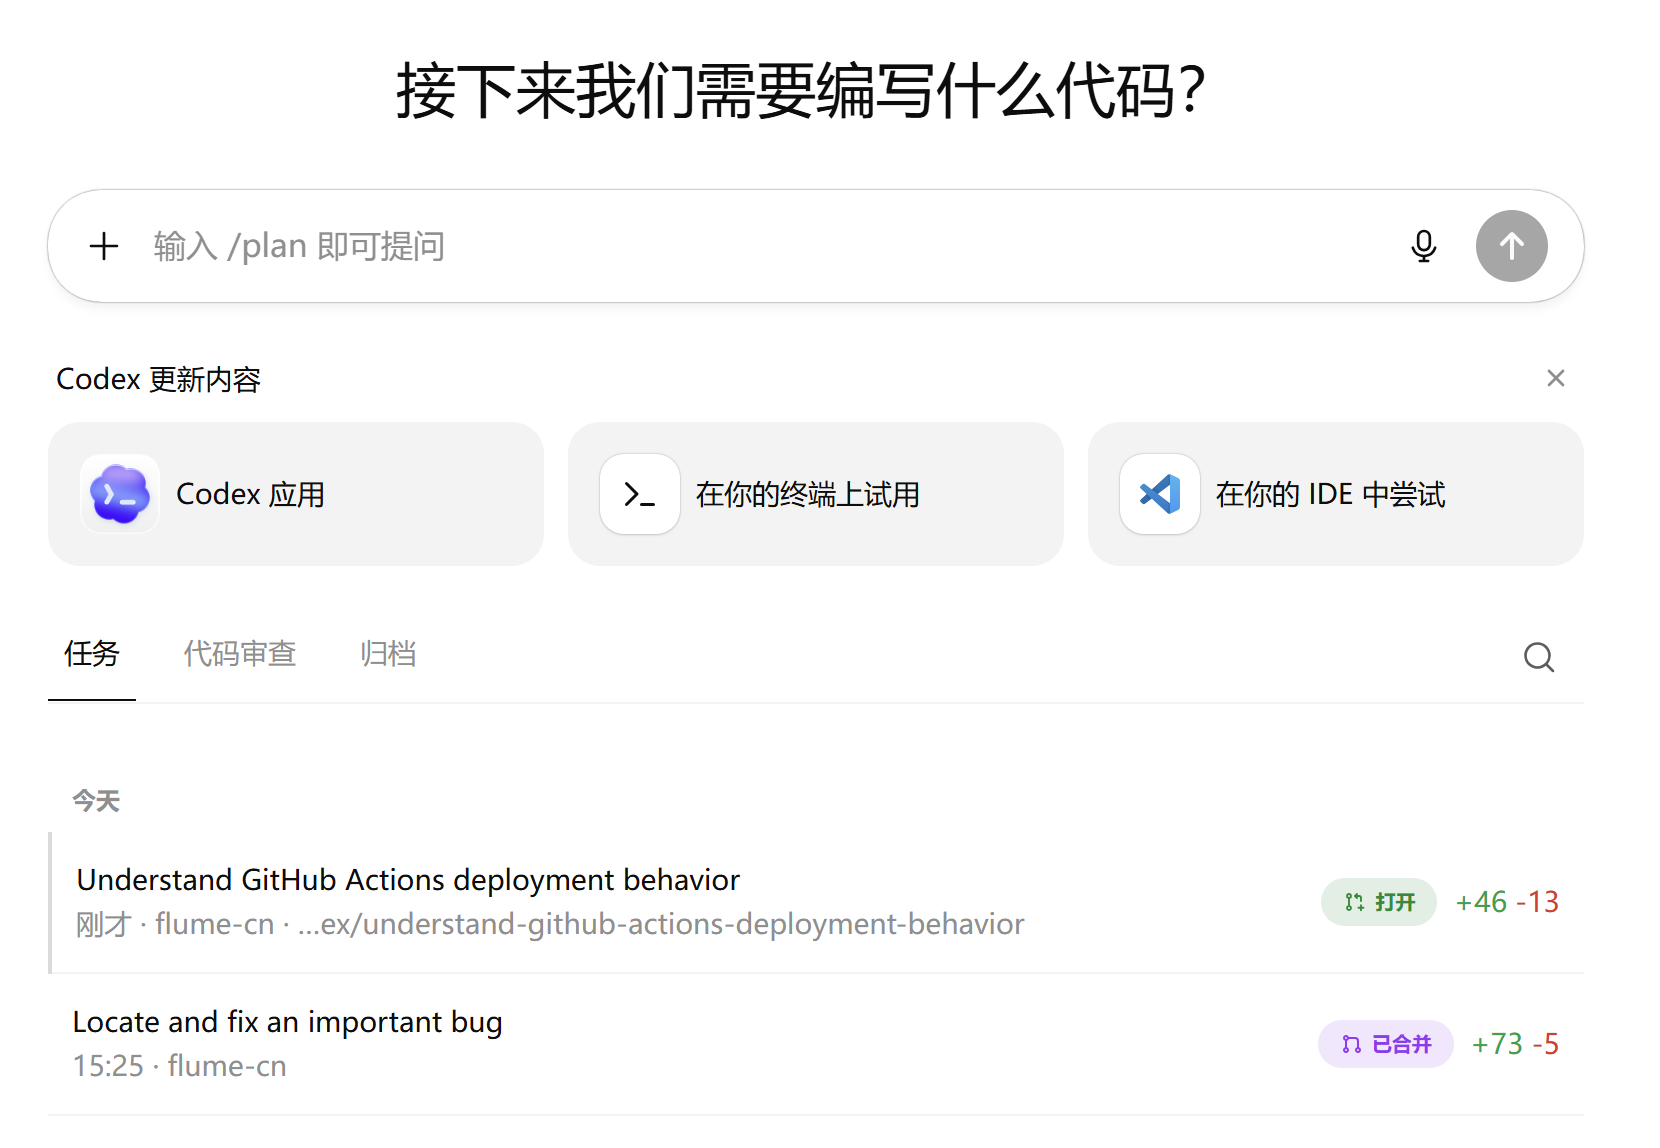Click the +73 -5 diff stats

click(x=1515, y=1044)
